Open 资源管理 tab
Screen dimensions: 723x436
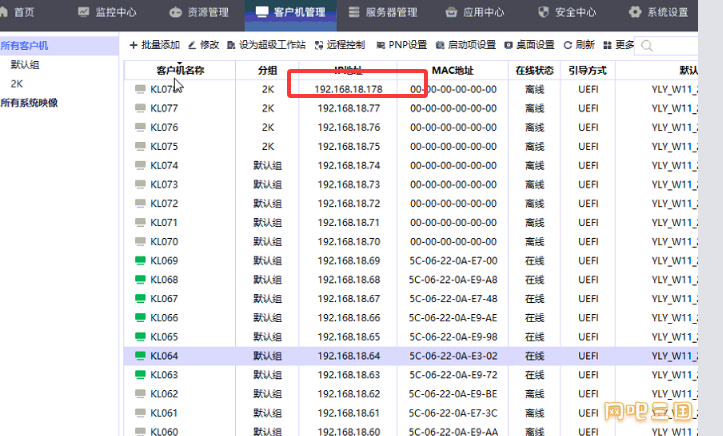tap(199, 12)
